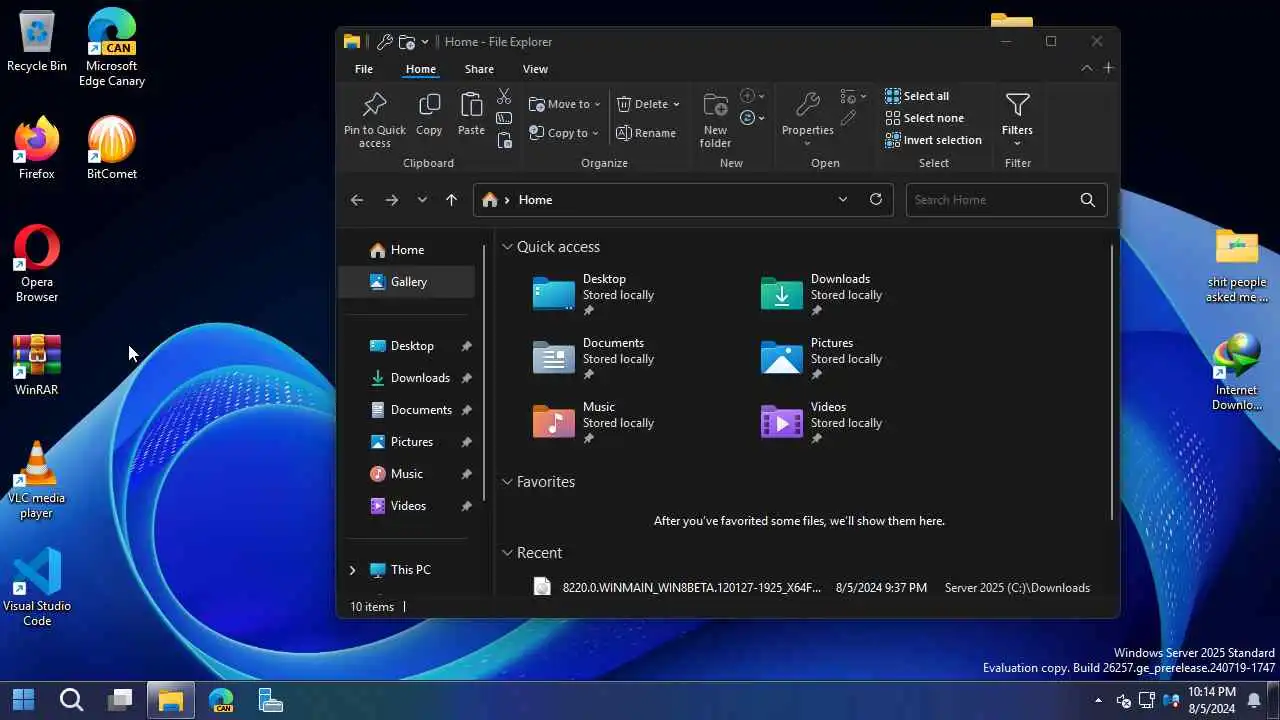1280x720 pixels.
Task: Collapse the Recent section
Action: (x=508, y=553)
